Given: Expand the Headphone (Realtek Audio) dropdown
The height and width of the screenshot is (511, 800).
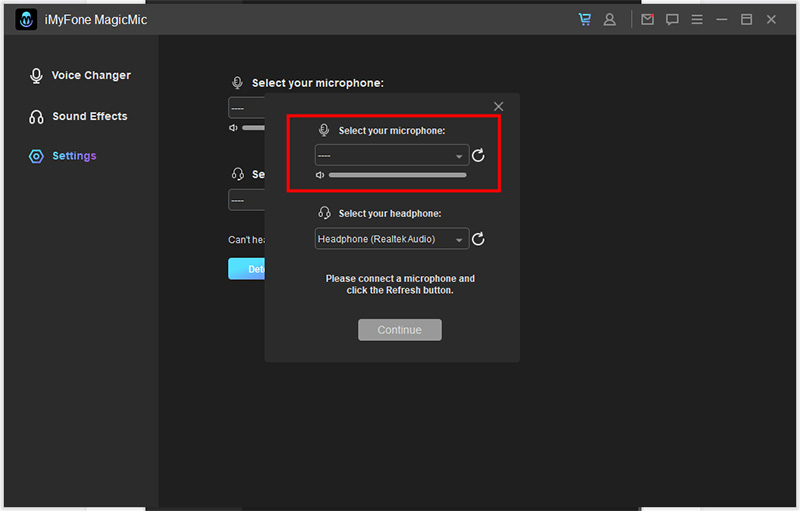Looking at the screenshot, I should tap(392, 239).
